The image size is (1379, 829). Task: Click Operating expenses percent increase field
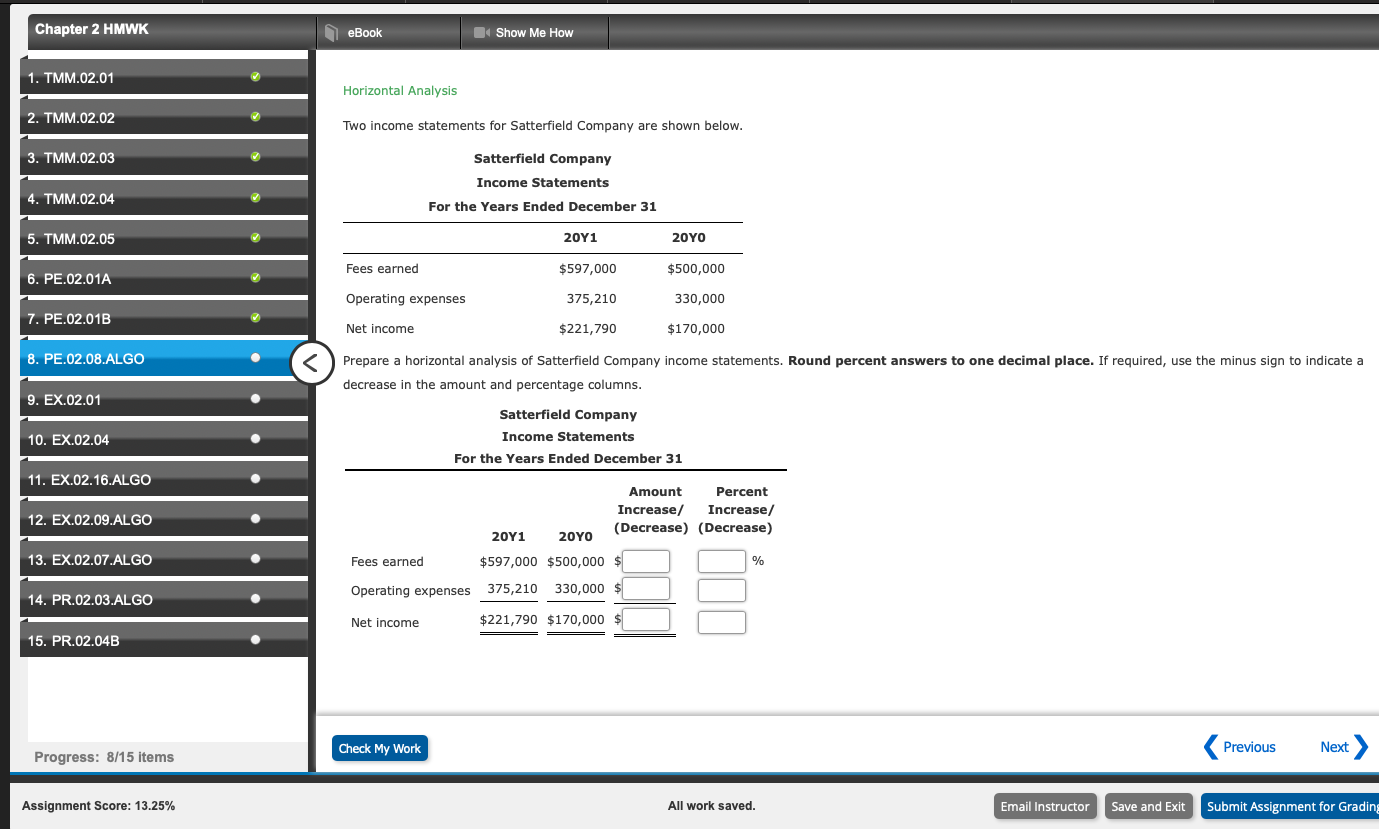coord(722,590)
